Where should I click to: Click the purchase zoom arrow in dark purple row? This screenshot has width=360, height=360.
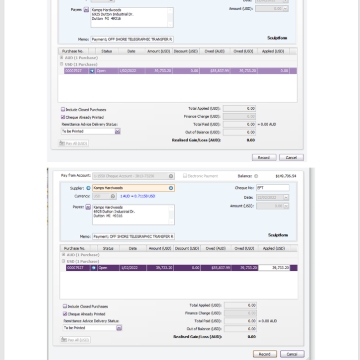coord(94,268)
